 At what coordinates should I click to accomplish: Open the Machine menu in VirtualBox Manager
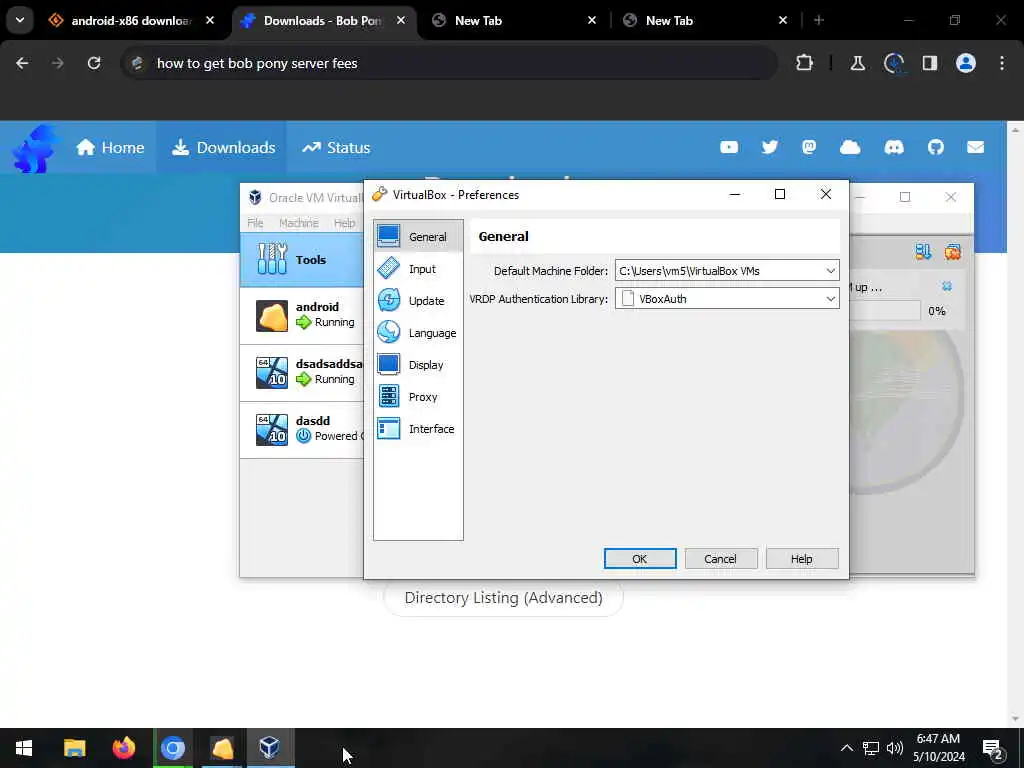pyautogui.click(x=298, y=223)
